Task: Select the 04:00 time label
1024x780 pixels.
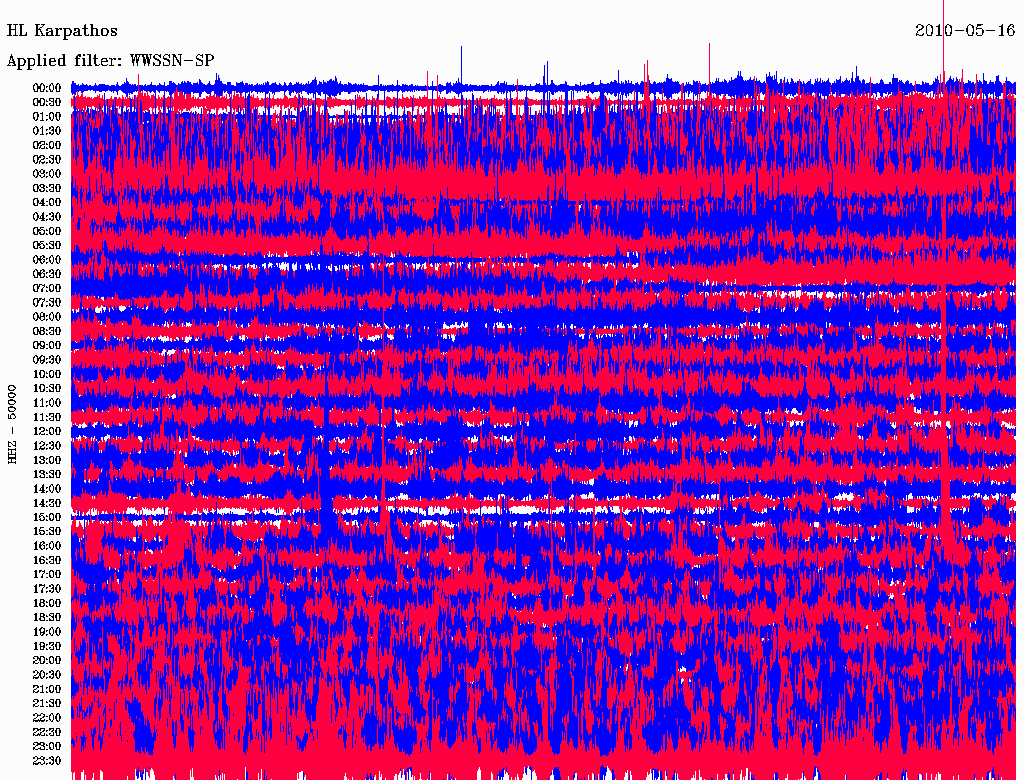Action: pyautogui.click(x=47, y=203)
